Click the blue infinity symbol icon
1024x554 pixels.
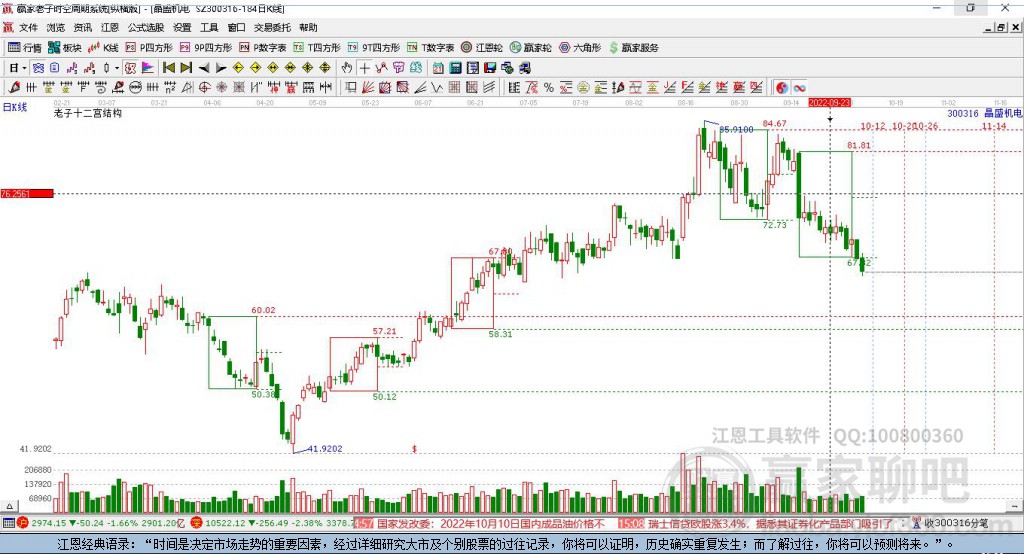click(x=799, y=88)
